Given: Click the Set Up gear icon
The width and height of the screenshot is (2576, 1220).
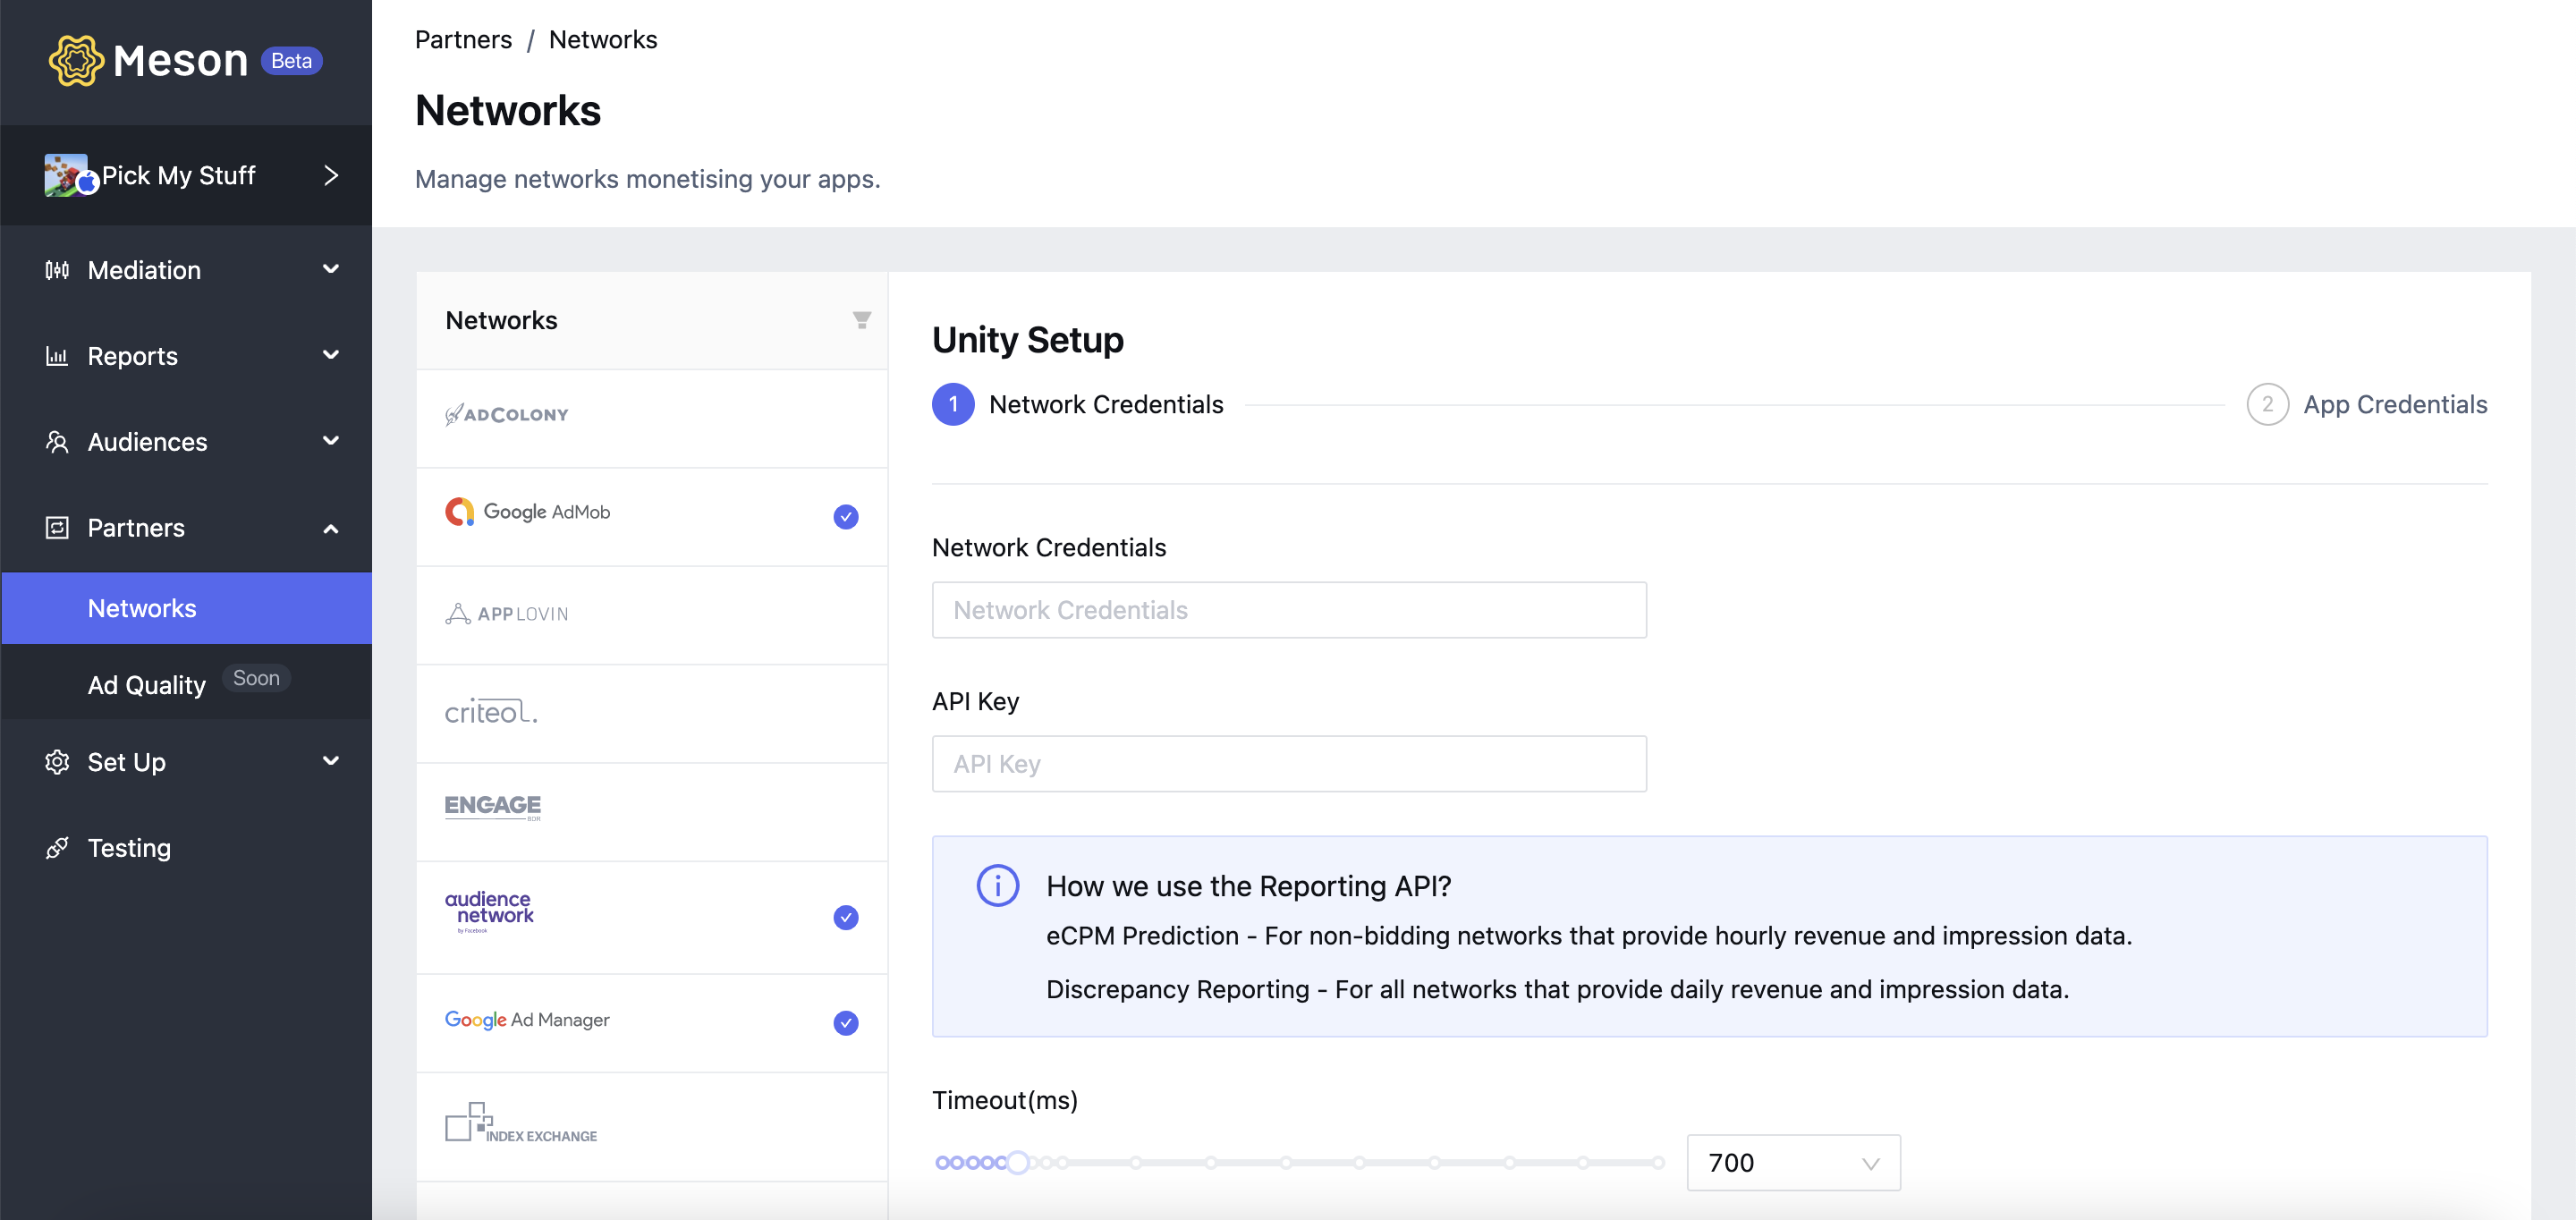Looking at the screenshot, I should click(x=57, y=762).
